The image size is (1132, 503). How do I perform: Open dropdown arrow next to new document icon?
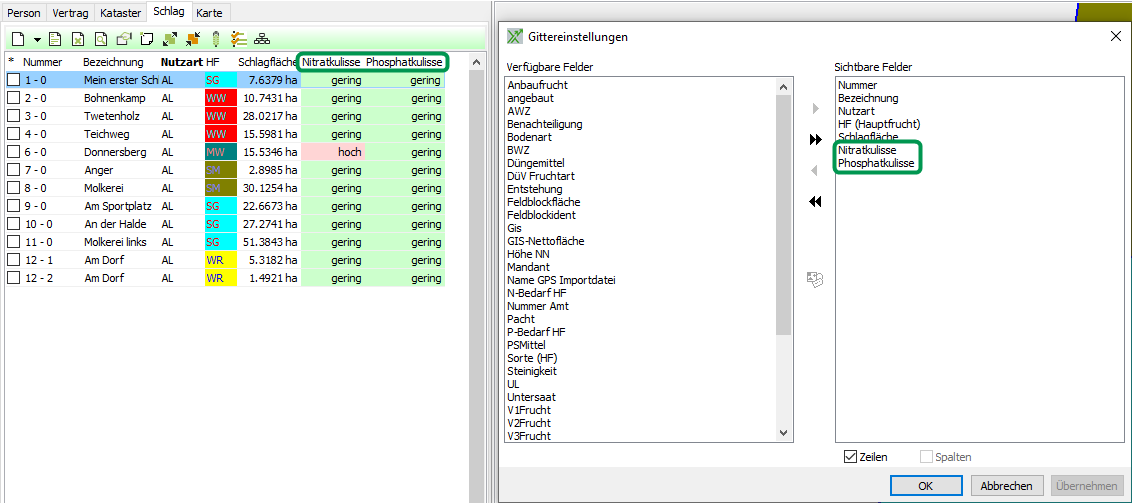[37, 40]
